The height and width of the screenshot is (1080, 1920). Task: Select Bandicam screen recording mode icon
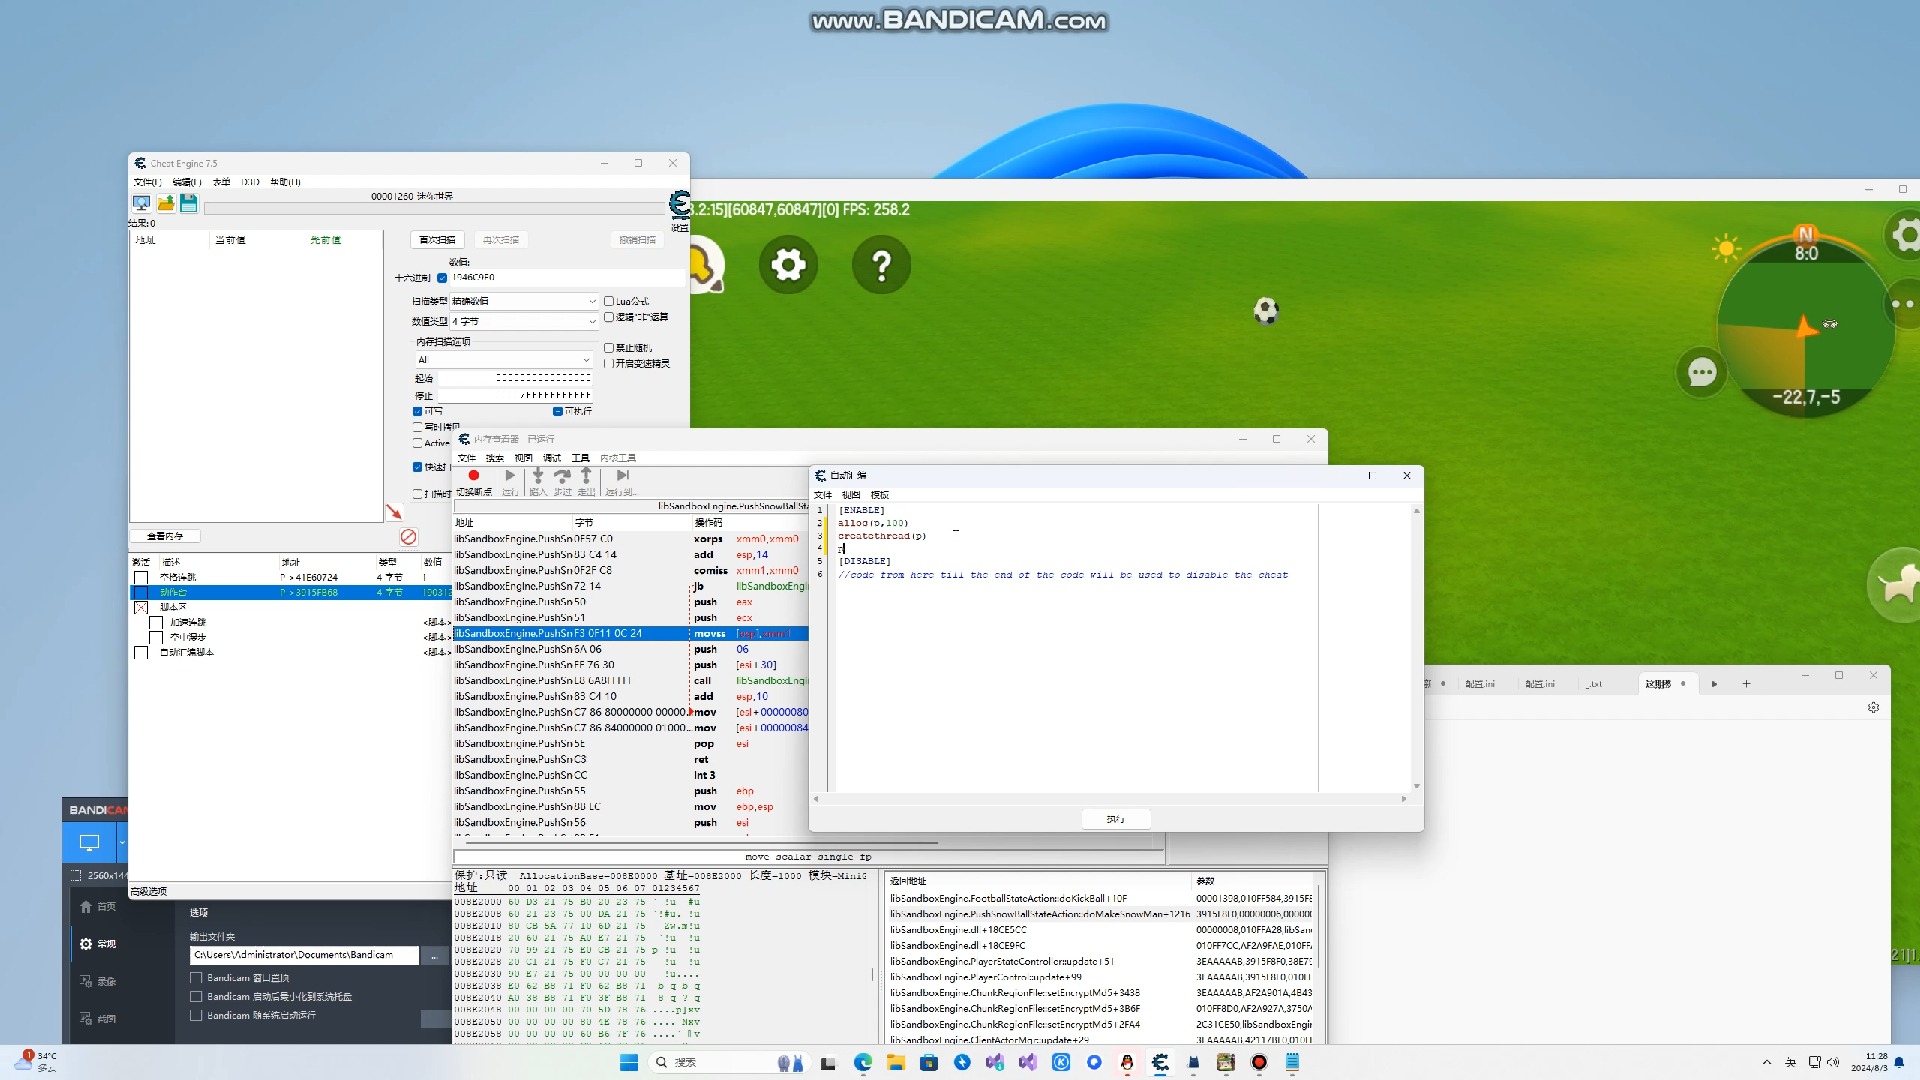tap(89, 843)
